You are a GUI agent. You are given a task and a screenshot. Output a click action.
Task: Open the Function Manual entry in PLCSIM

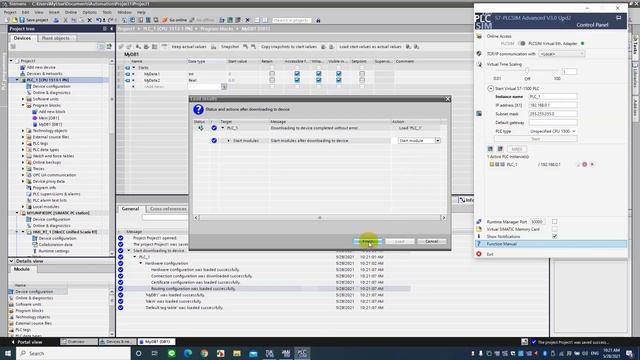pyautogui.click(x=551, y=244)
